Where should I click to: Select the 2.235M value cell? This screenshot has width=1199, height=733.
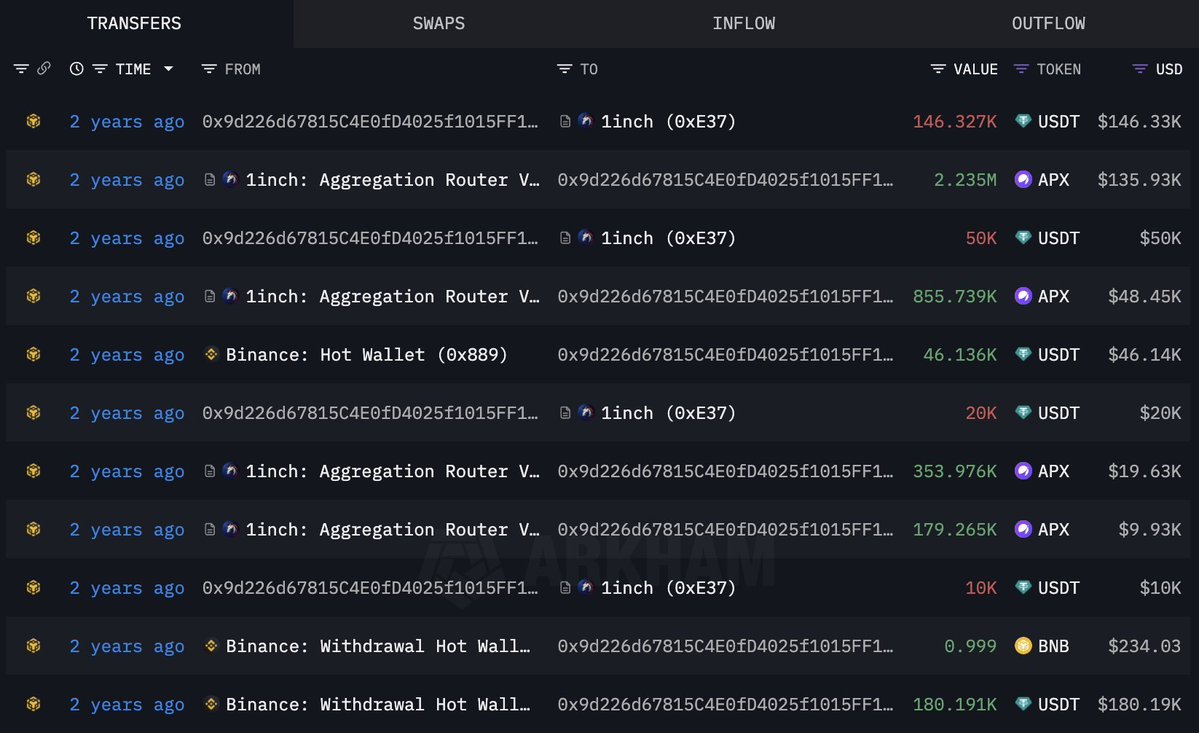(x=965, y=180)
